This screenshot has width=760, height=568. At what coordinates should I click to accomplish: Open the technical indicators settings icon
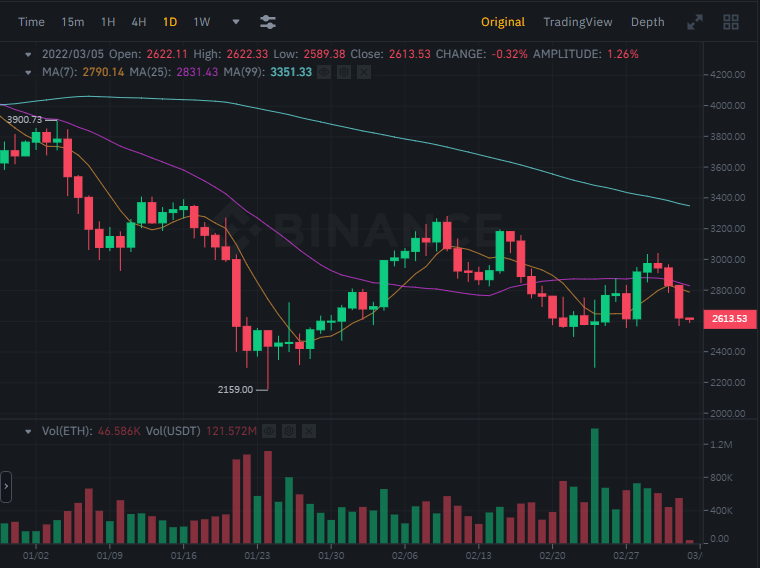point(268,21)
